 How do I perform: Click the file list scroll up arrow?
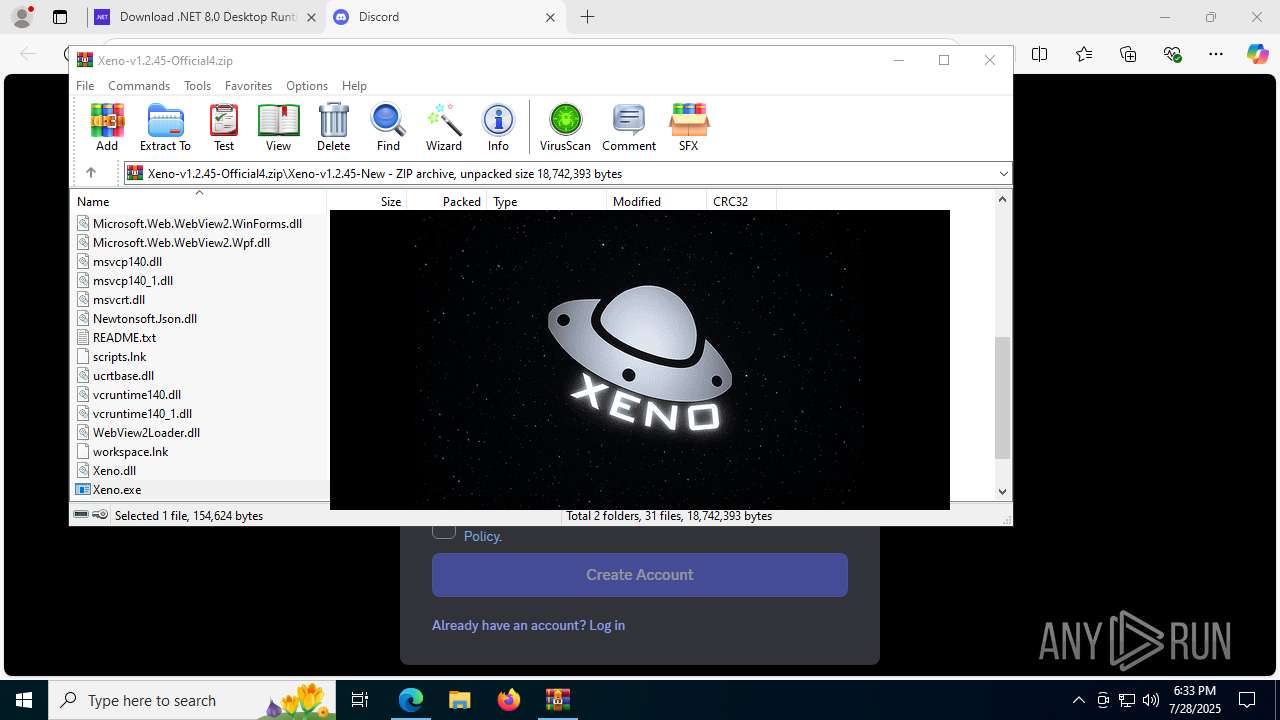click(1003, 200)
